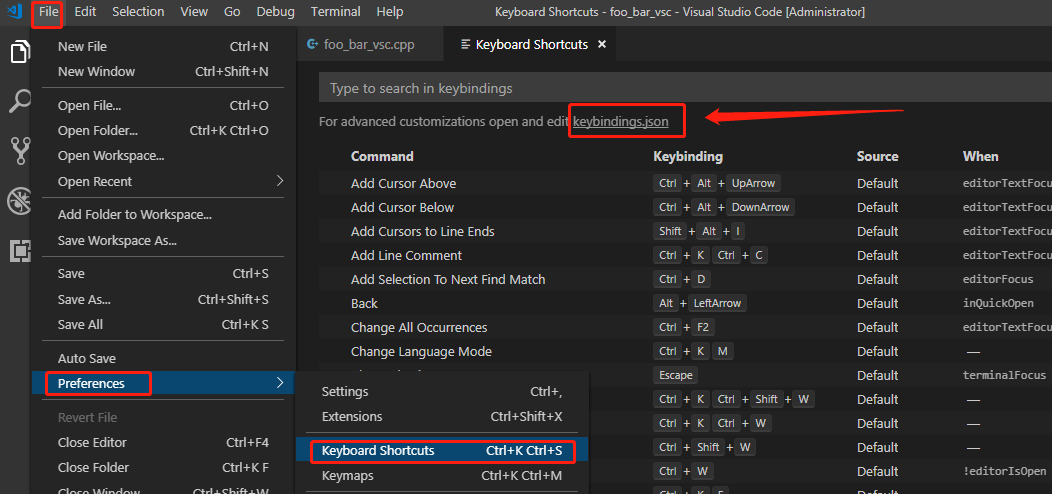1052x494 pixels.
Task: Open Keyboard Shortcuts from Preferences submenu
Action: 442,451
